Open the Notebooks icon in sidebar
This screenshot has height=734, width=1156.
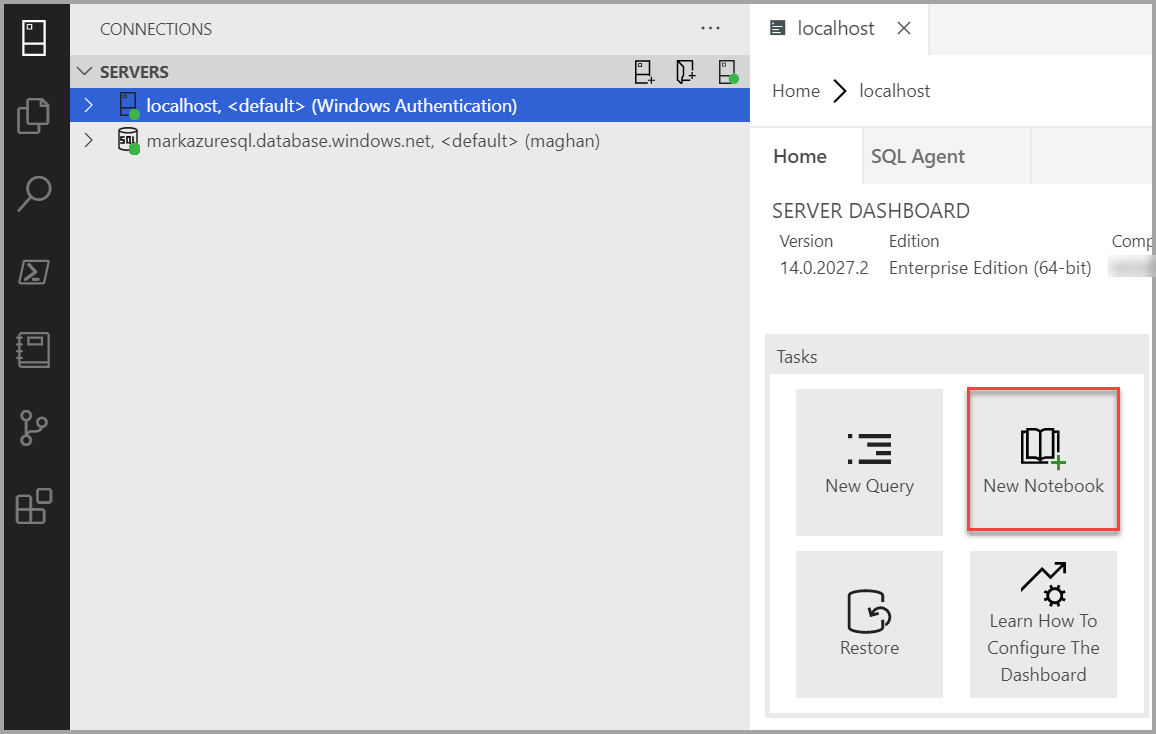coord(34,350)
